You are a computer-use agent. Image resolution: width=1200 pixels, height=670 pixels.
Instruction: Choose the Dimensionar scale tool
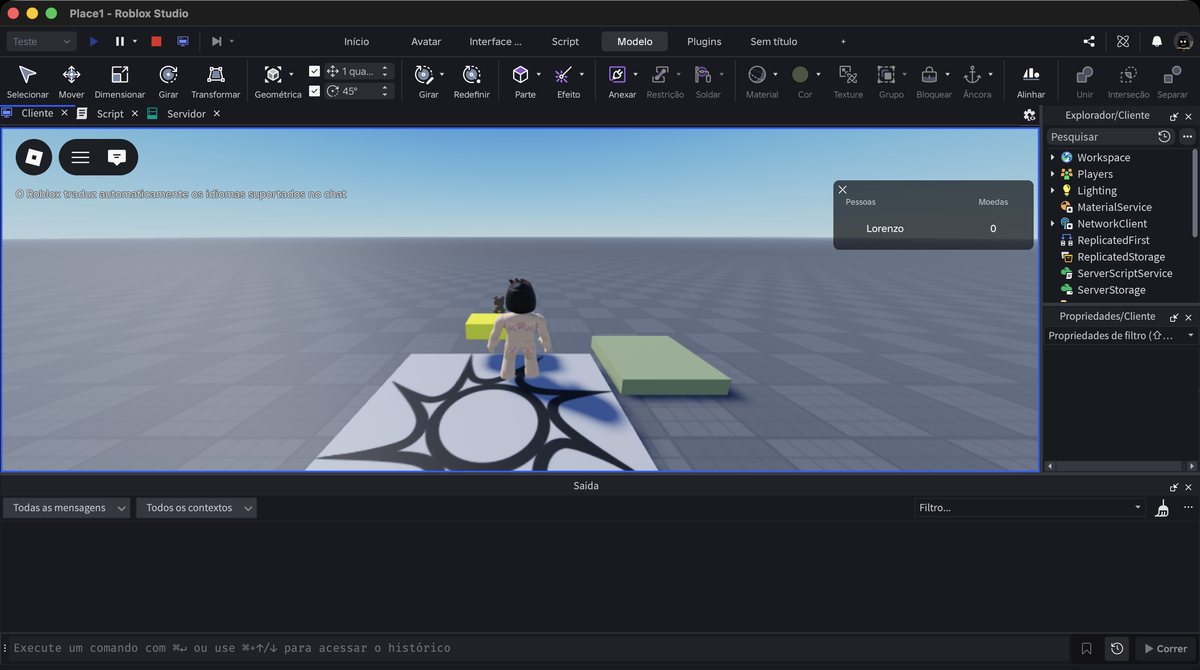[x=119, y=75]
